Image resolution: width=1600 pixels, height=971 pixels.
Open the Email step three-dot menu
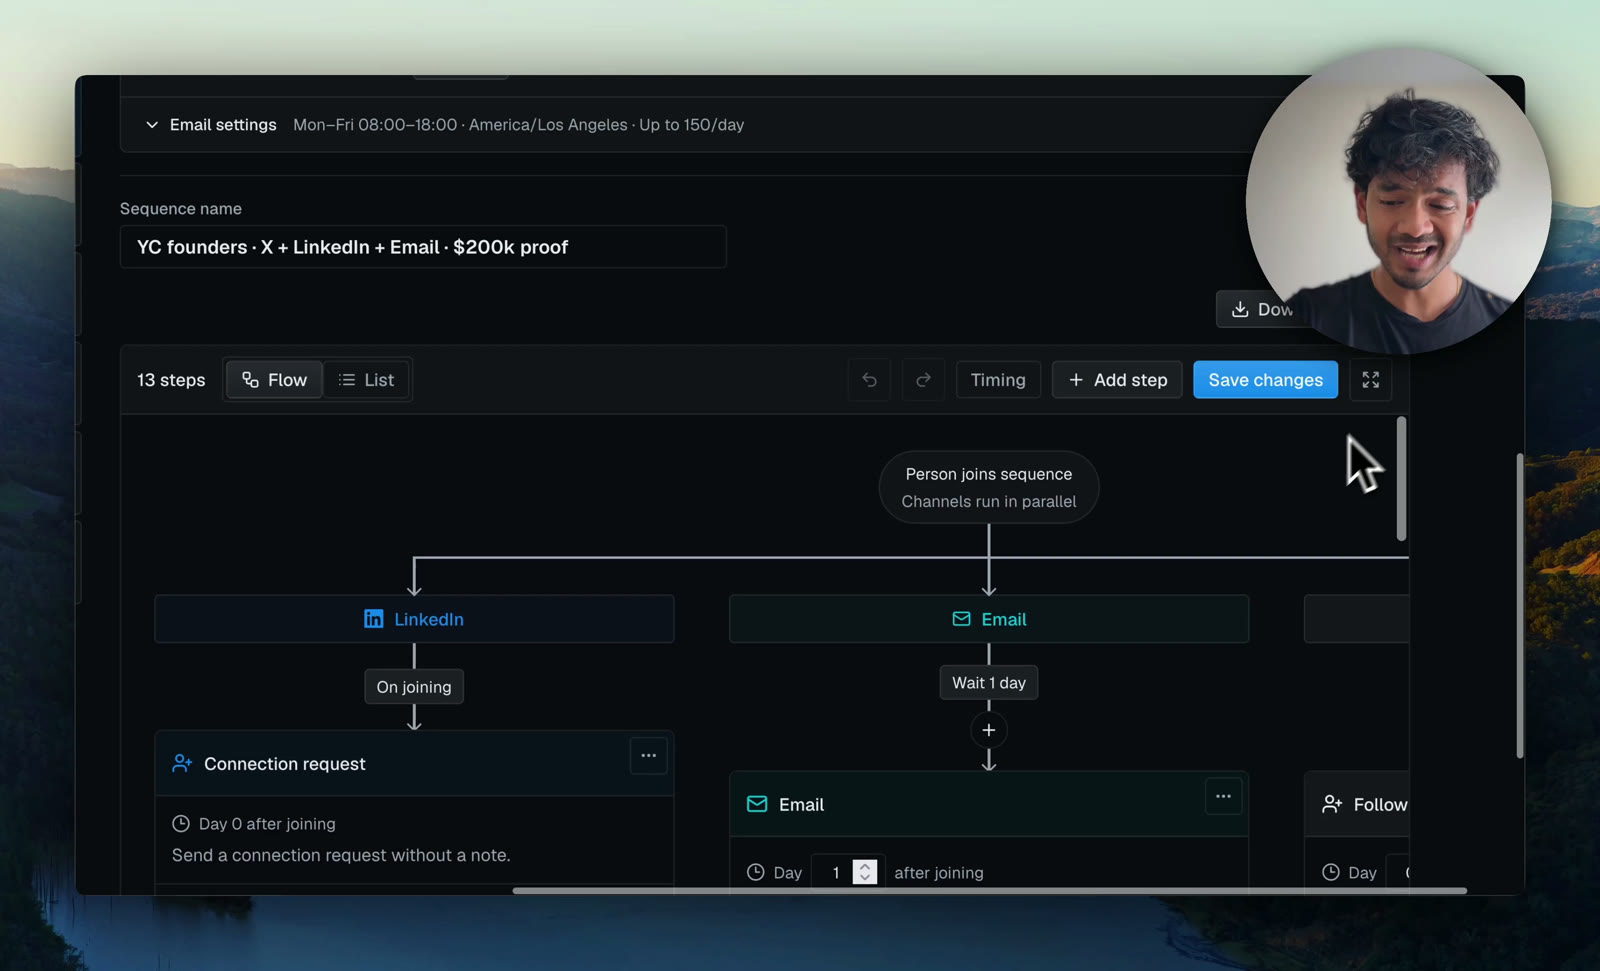[x=1223, y=797]
